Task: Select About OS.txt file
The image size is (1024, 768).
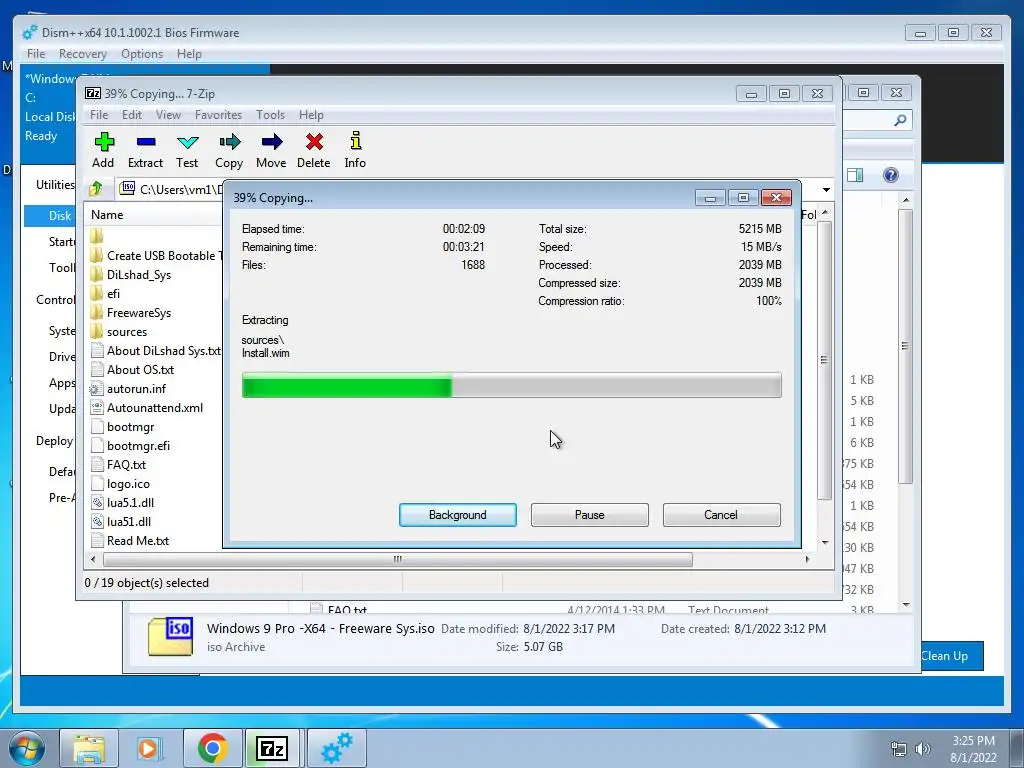Action: point(133,370)
